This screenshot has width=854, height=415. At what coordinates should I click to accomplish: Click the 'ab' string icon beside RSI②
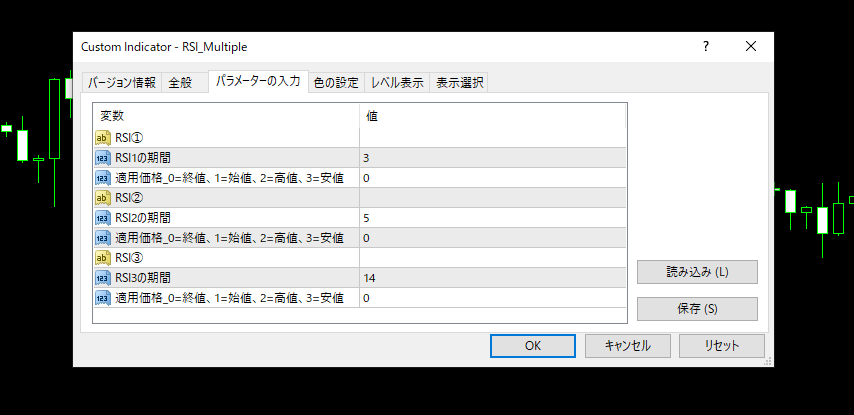[x=103, y=198]
